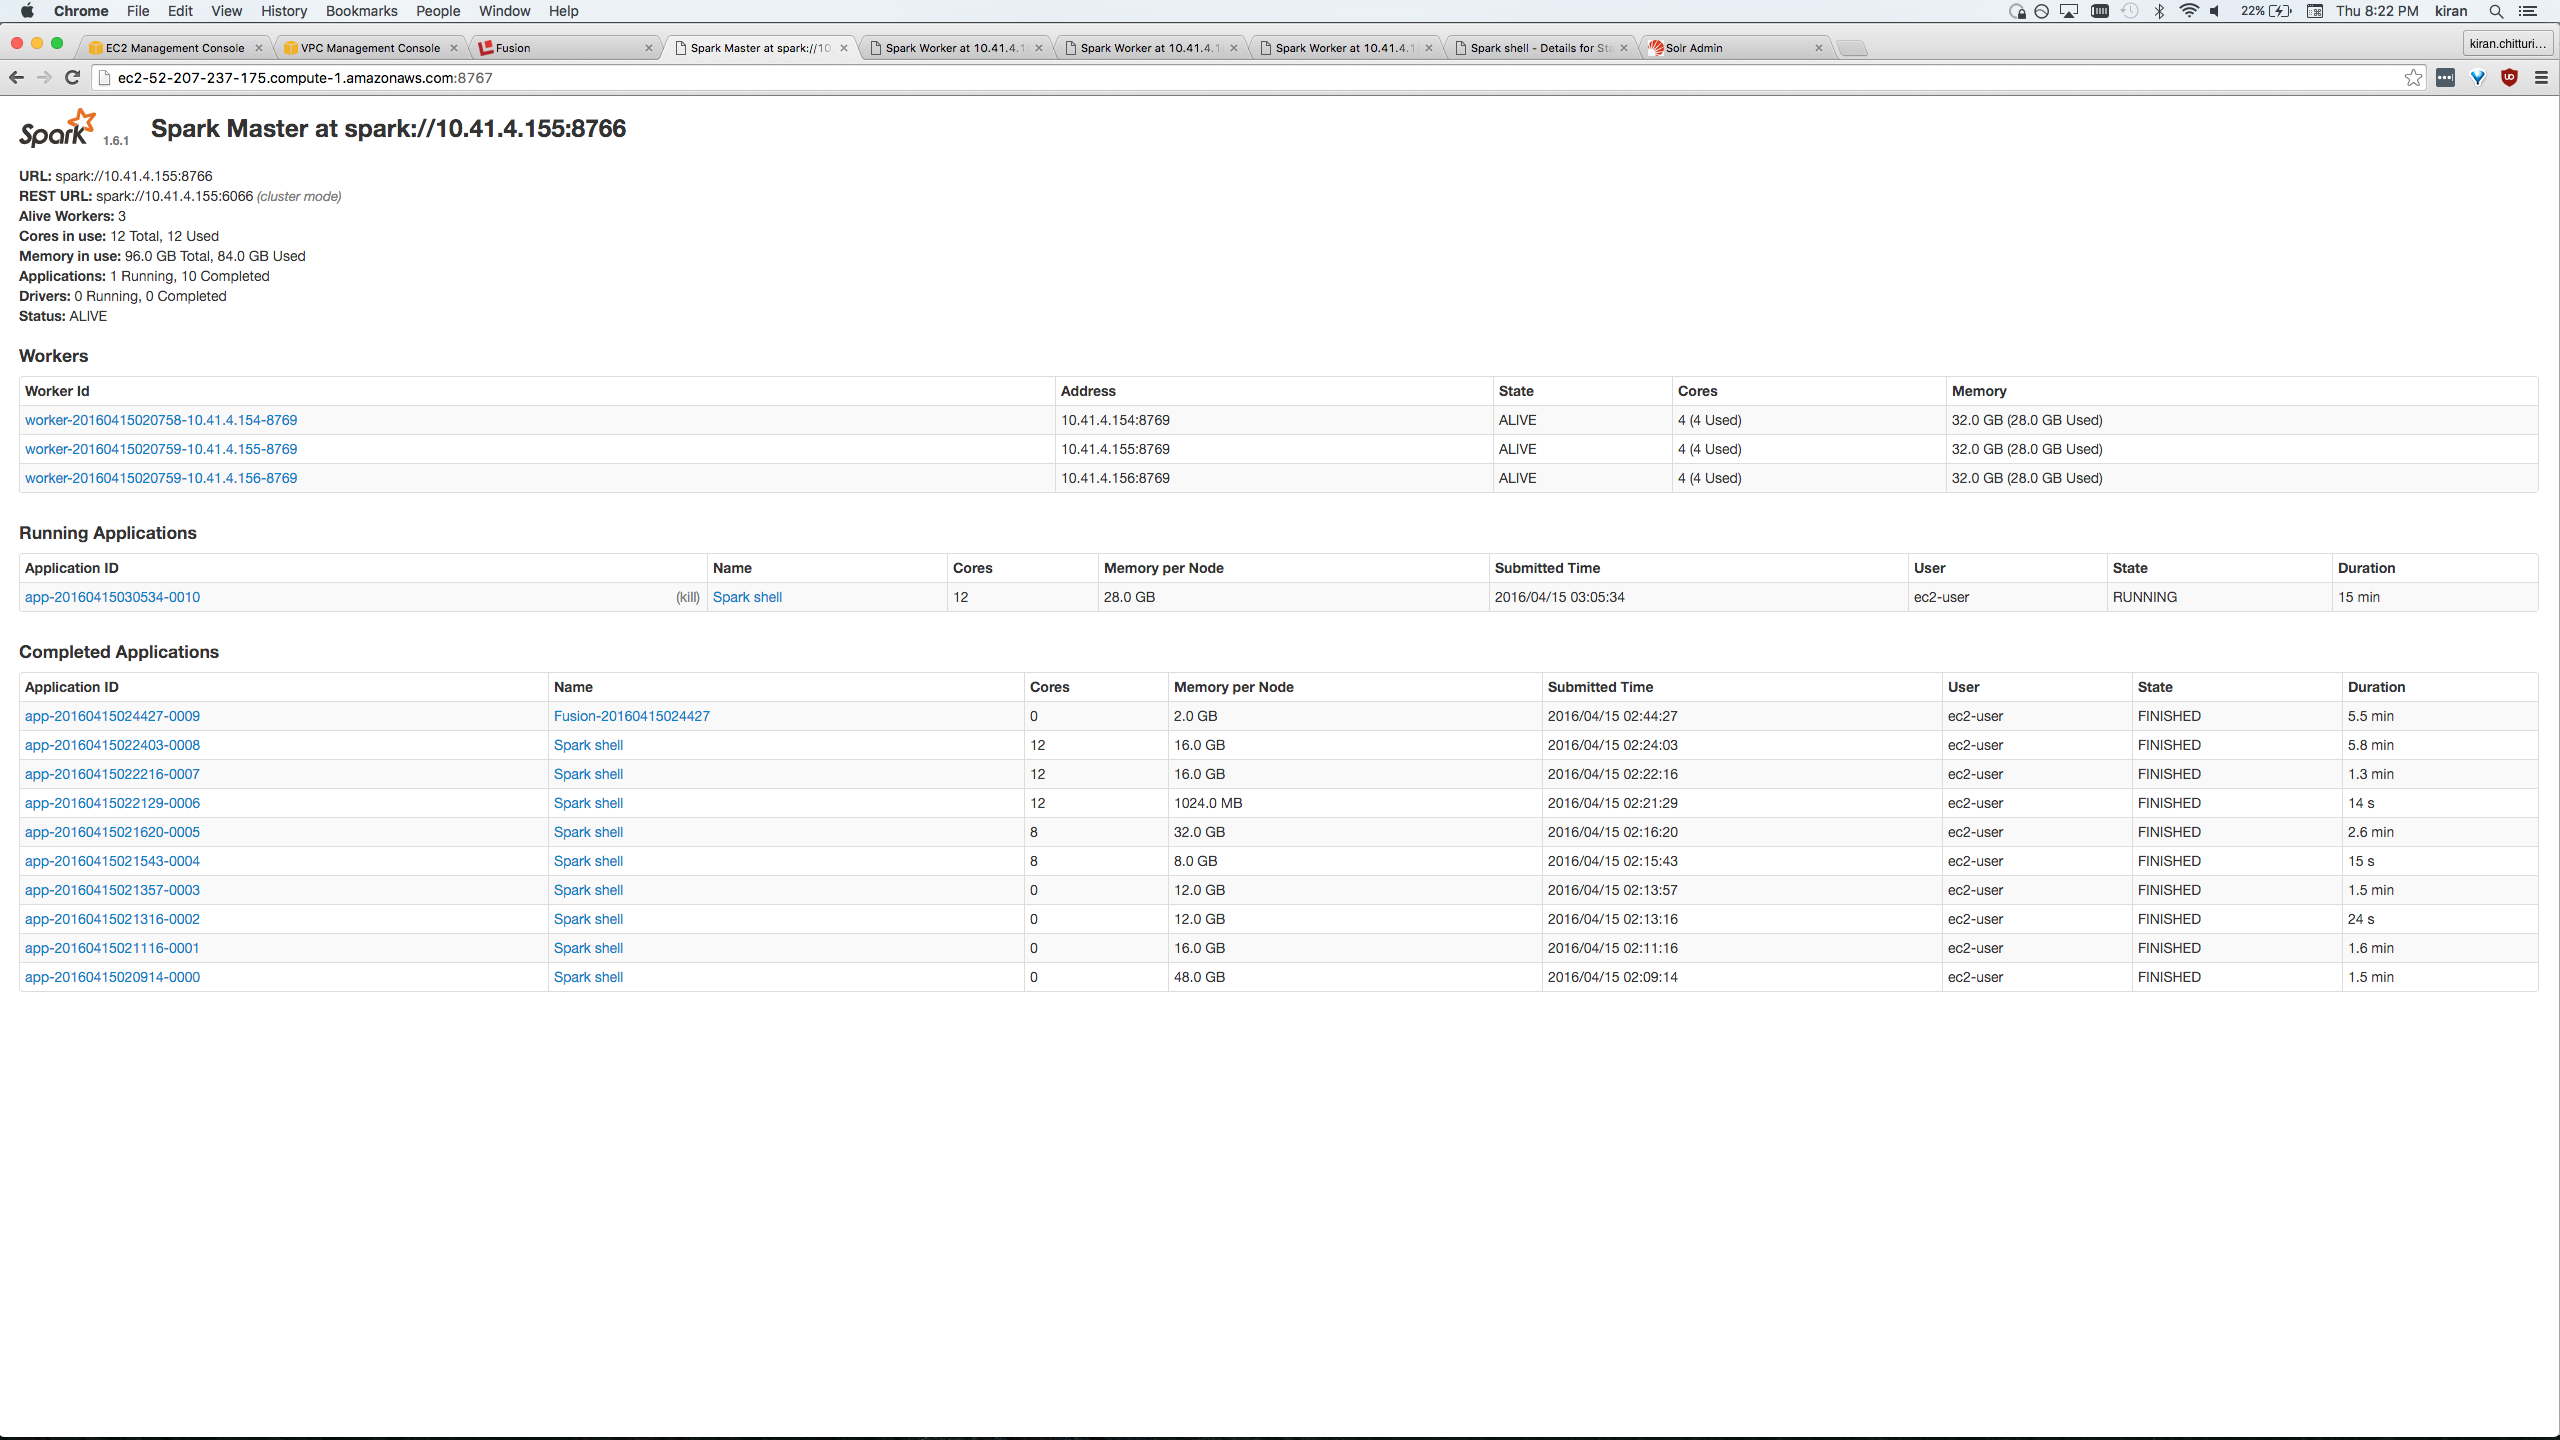Open completed app-20160415022403-0008
The image size is (2560, 1440).
pos(112,745)
